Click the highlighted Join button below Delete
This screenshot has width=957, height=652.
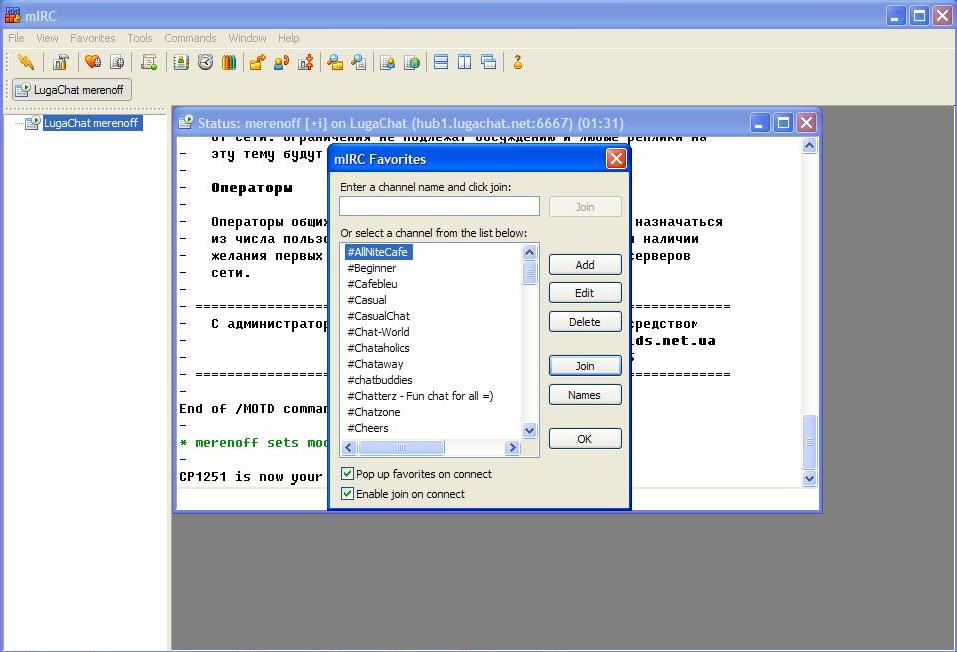coord(585,366)
